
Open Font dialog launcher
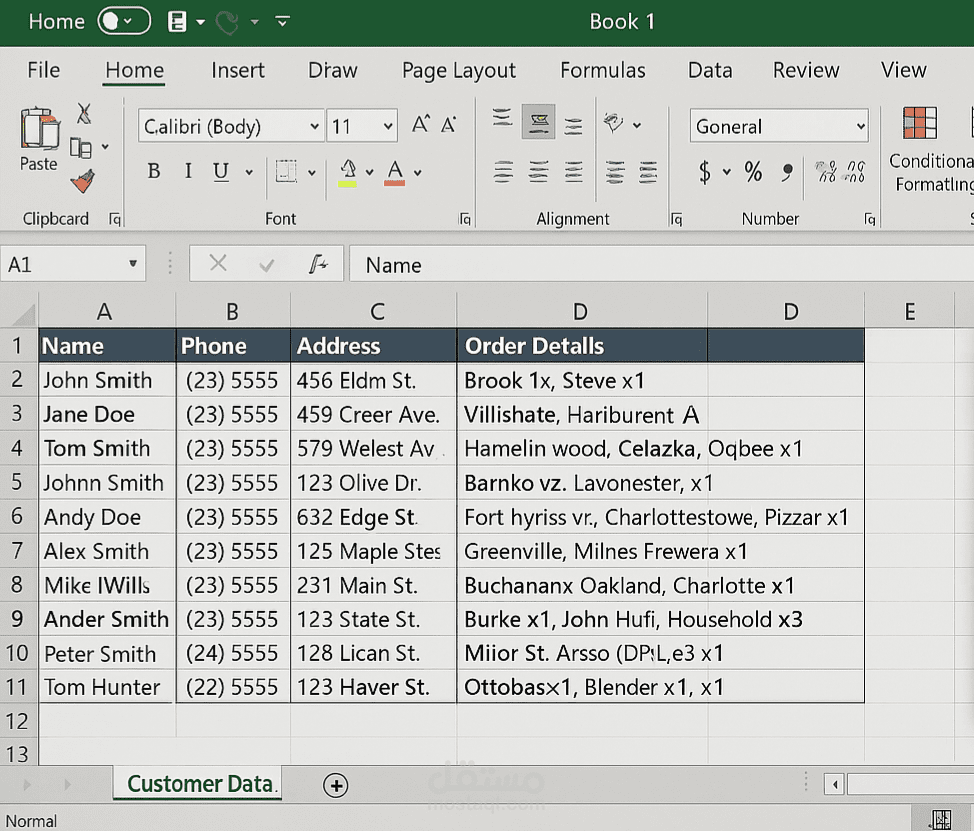pos(465,219)
